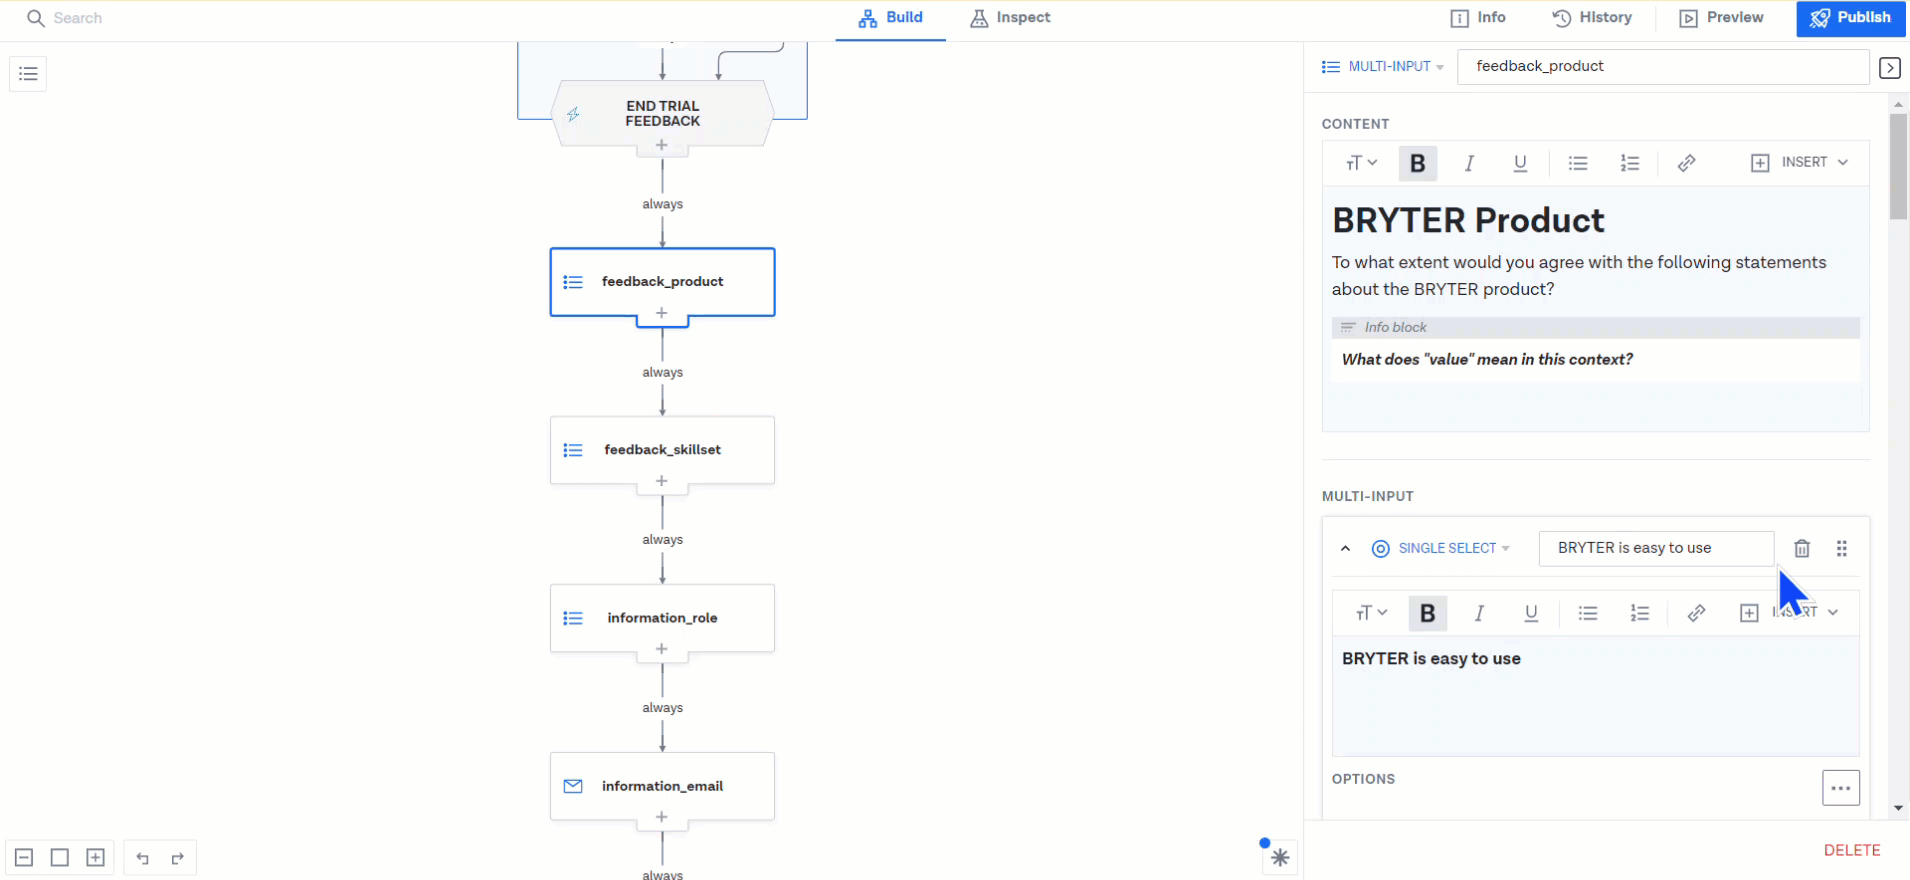Zoom out the canvas with minus icon
Viewport: 1910px width, 880px height.
24,858
